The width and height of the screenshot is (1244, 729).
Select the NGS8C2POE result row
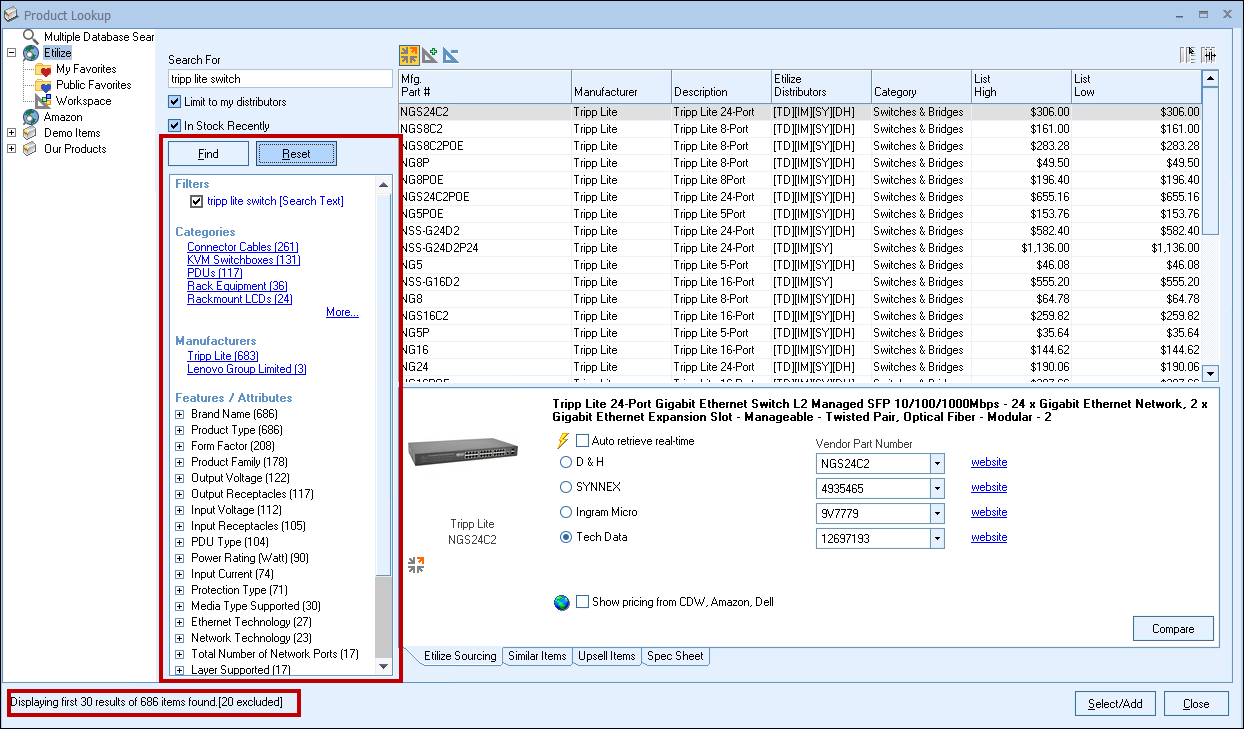(800, 146)
